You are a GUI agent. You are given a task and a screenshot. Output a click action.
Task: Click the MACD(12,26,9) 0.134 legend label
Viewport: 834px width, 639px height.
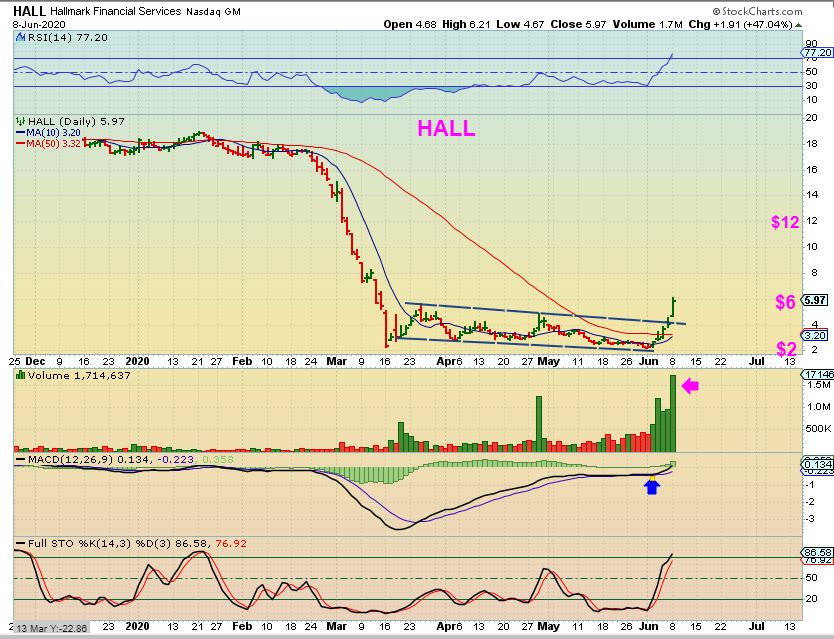(x=84, y=459)
